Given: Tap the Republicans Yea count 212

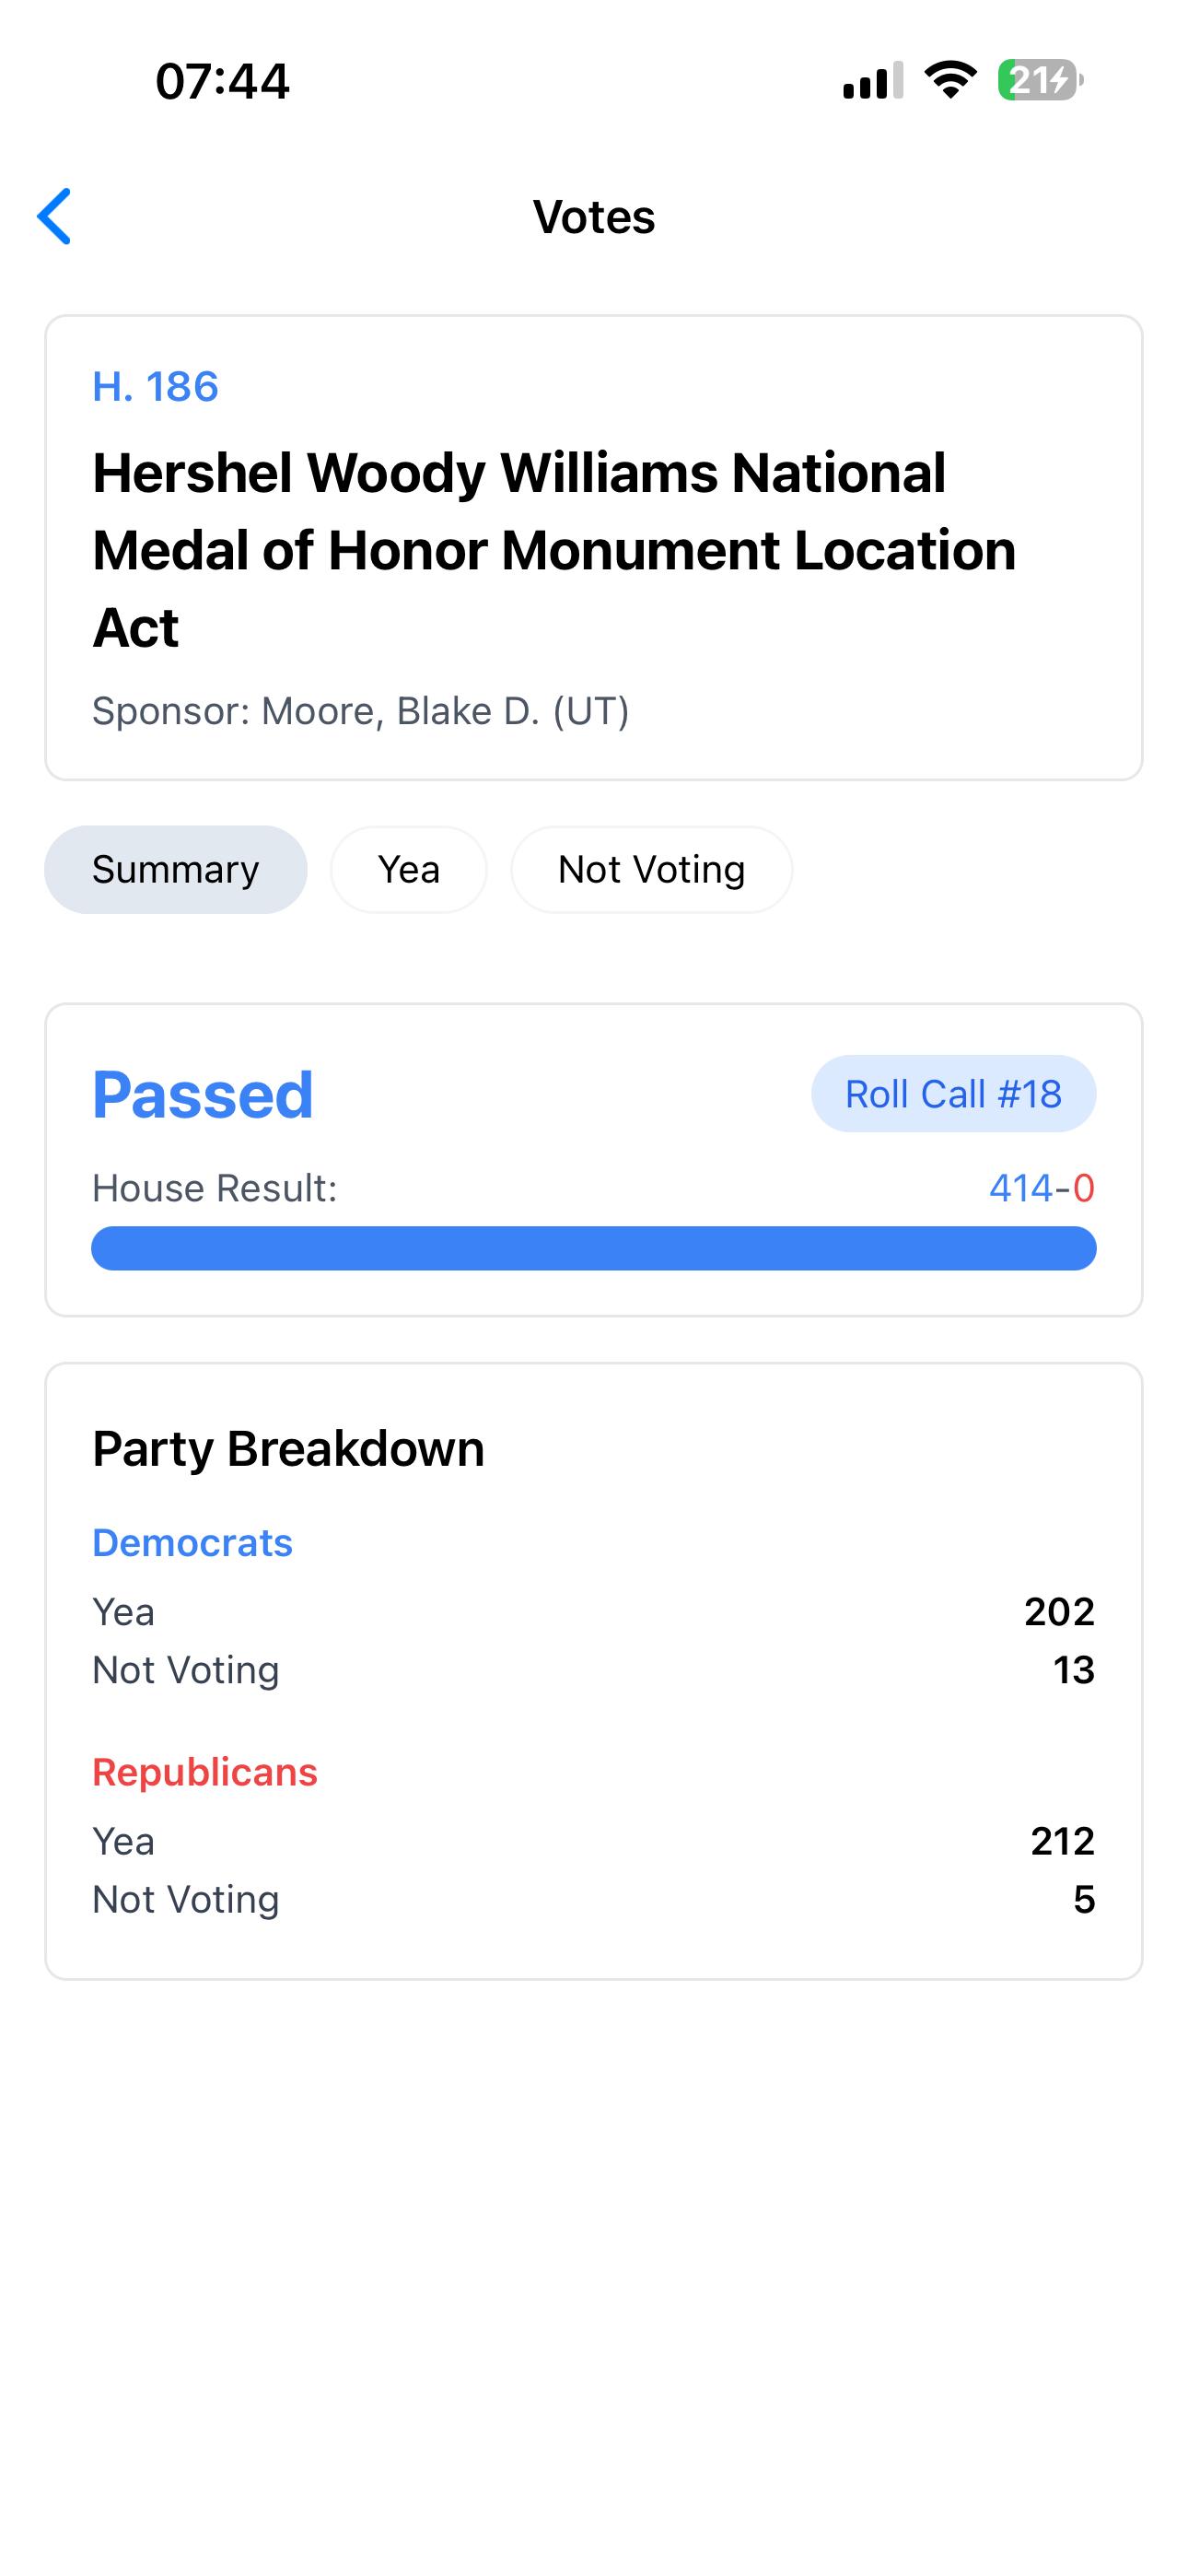Looking at the screenshot, I should point(1062,1840).
